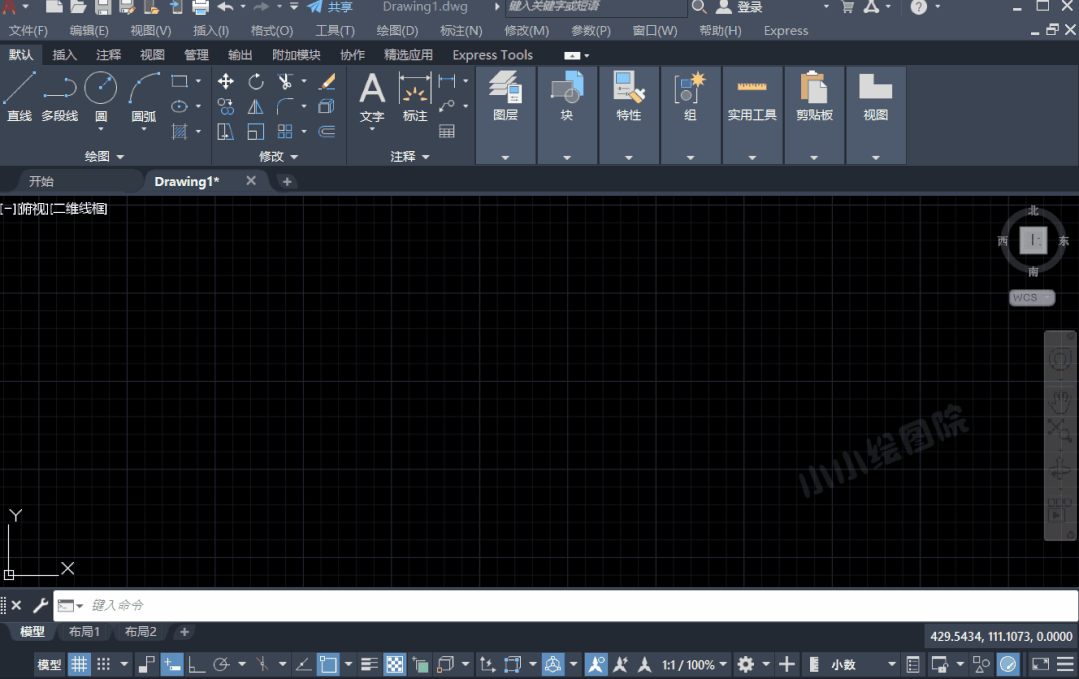Open the 布局1 layout tab

(x=84, y=632)
